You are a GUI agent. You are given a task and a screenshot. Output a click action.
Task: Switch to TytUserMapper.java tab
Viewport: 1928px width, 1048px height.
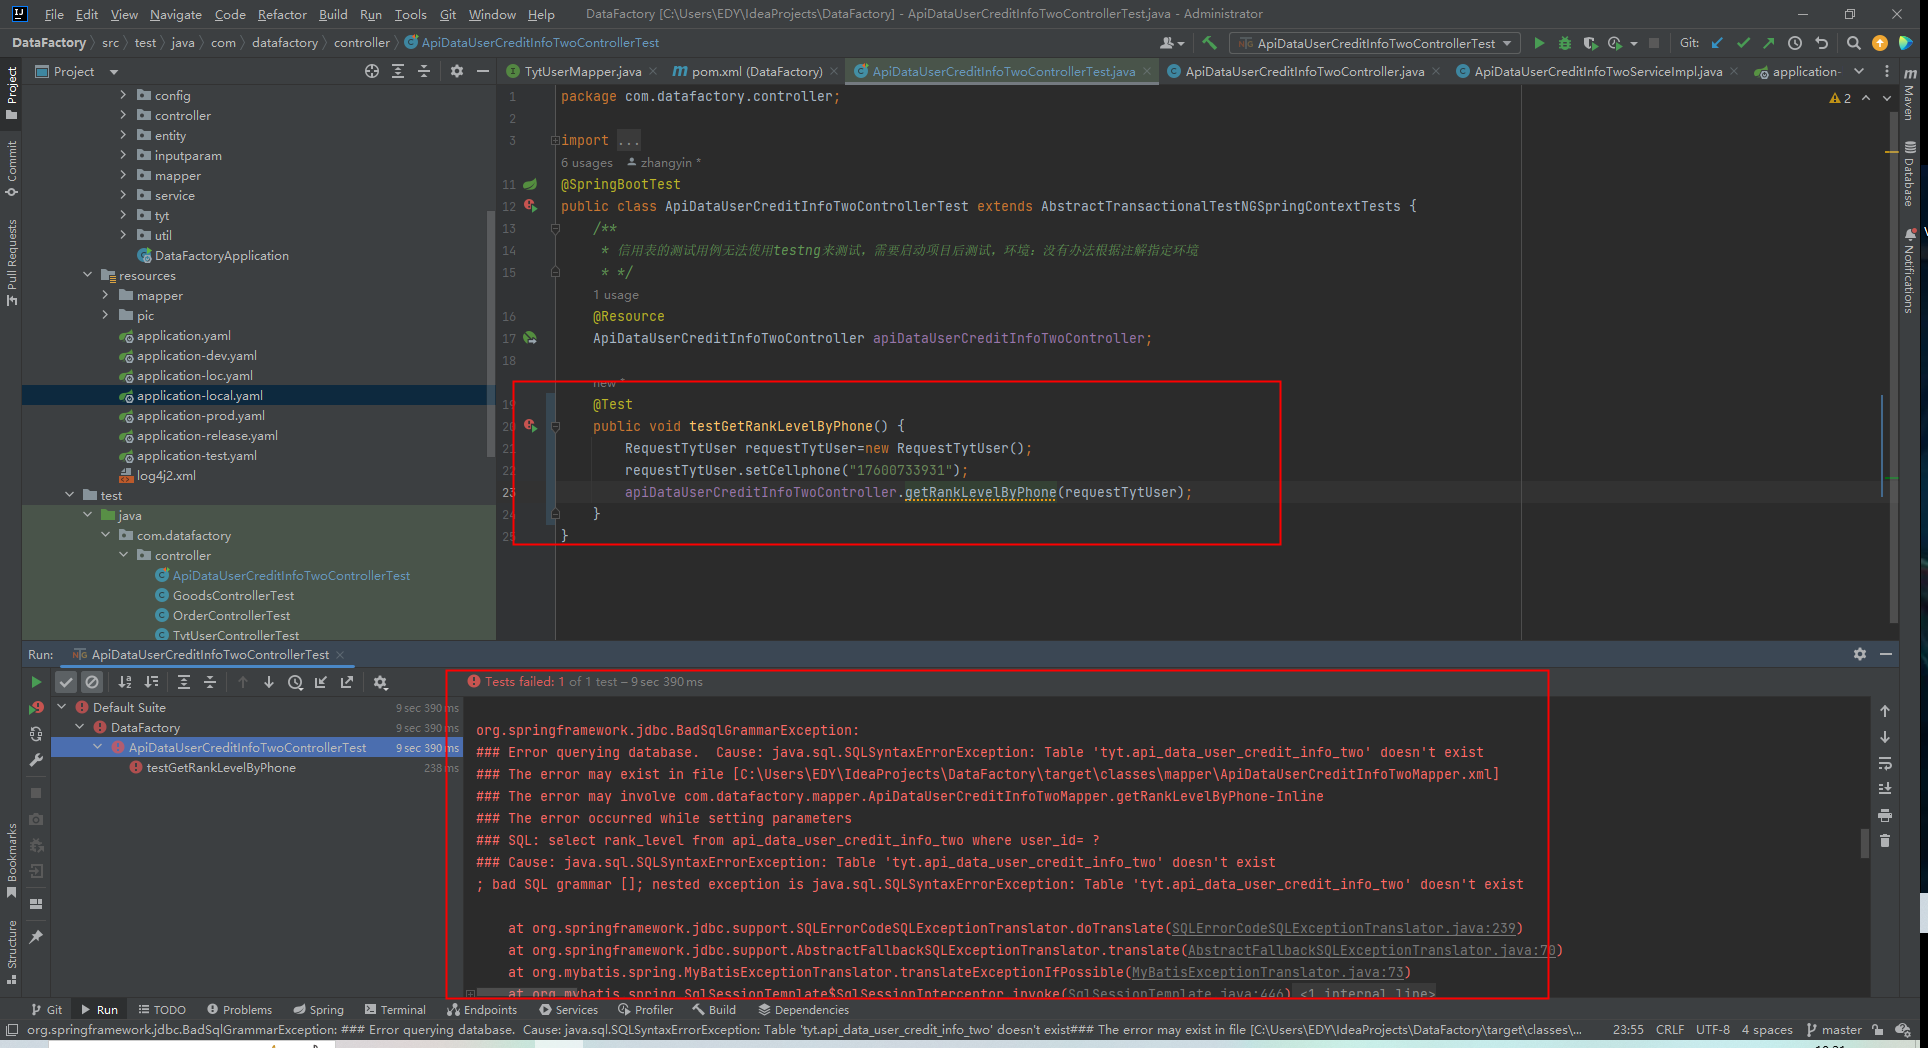coord(583,71)
